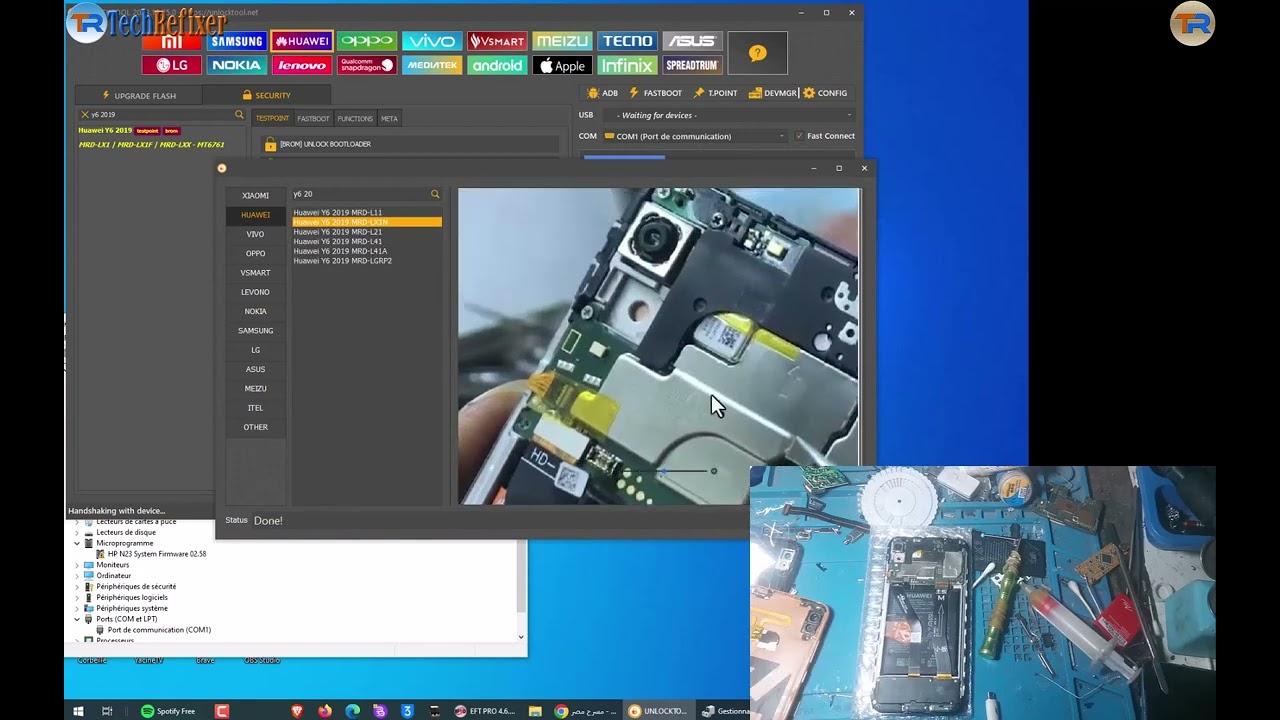The height and width of the screenshot is (720, 1280).
Task: Select VIVO in testpoint brand list
Action: [255, 234]
